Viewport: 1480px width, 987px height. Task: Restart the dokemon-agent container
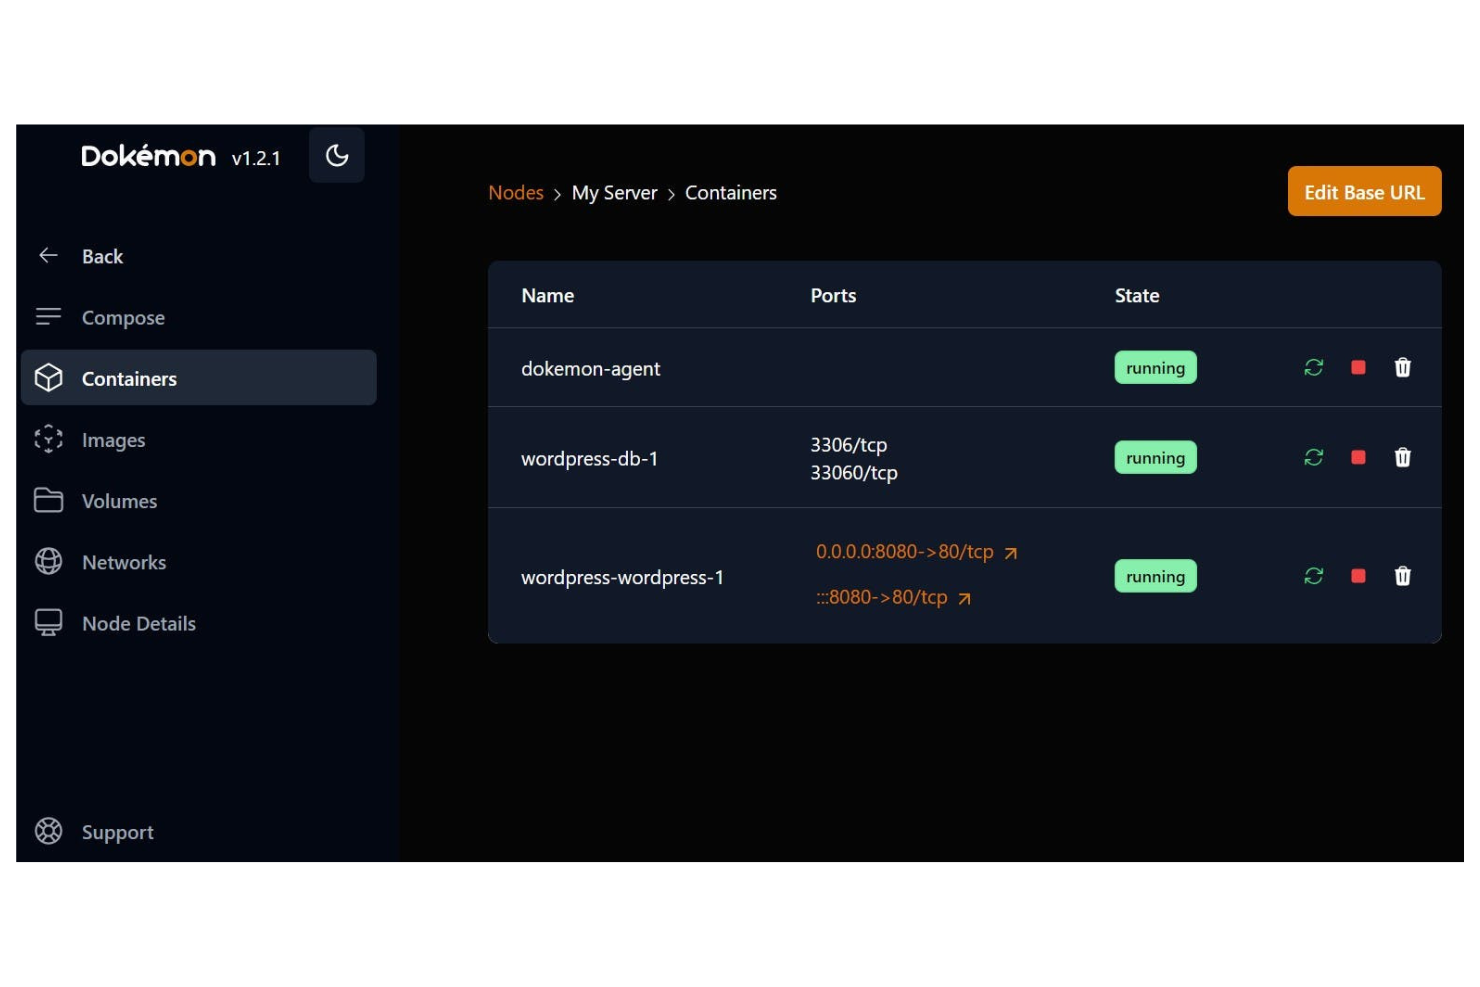pyautogui.click(x=1313, y=368)
